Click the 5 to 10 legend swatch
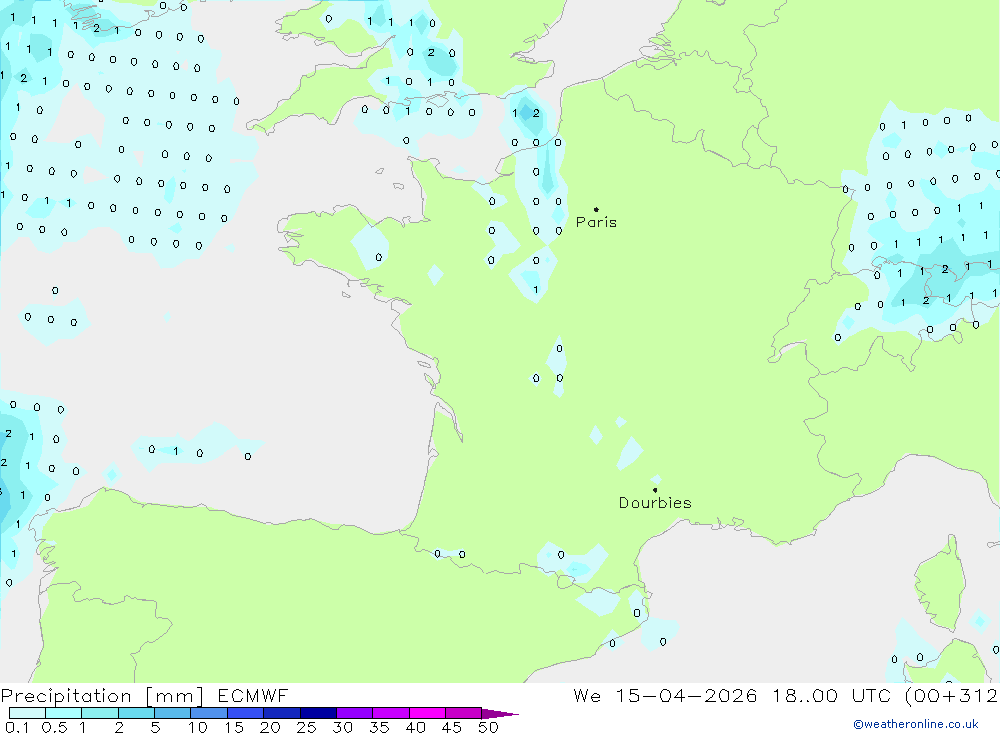 [173, 713]
